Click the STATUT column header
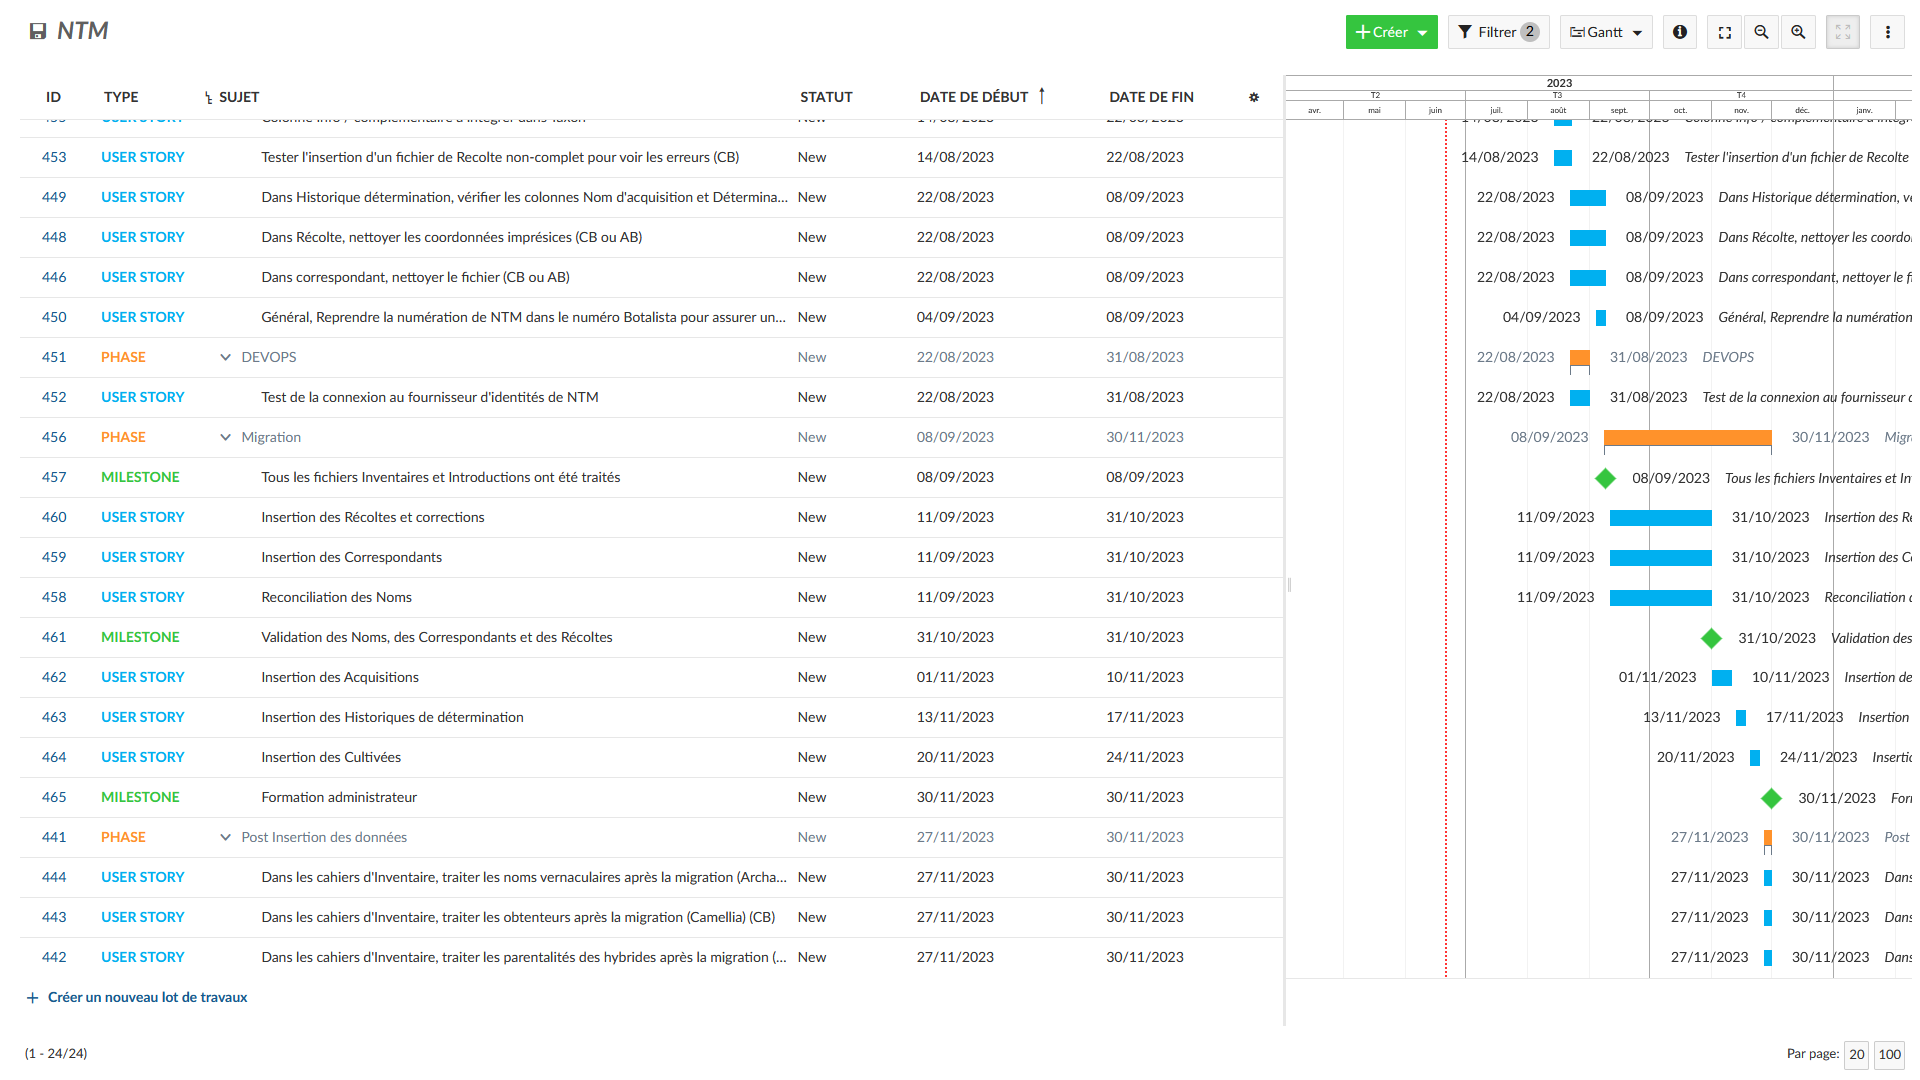The height and width of the screenshot is (1080, 1920). point(826,97)
